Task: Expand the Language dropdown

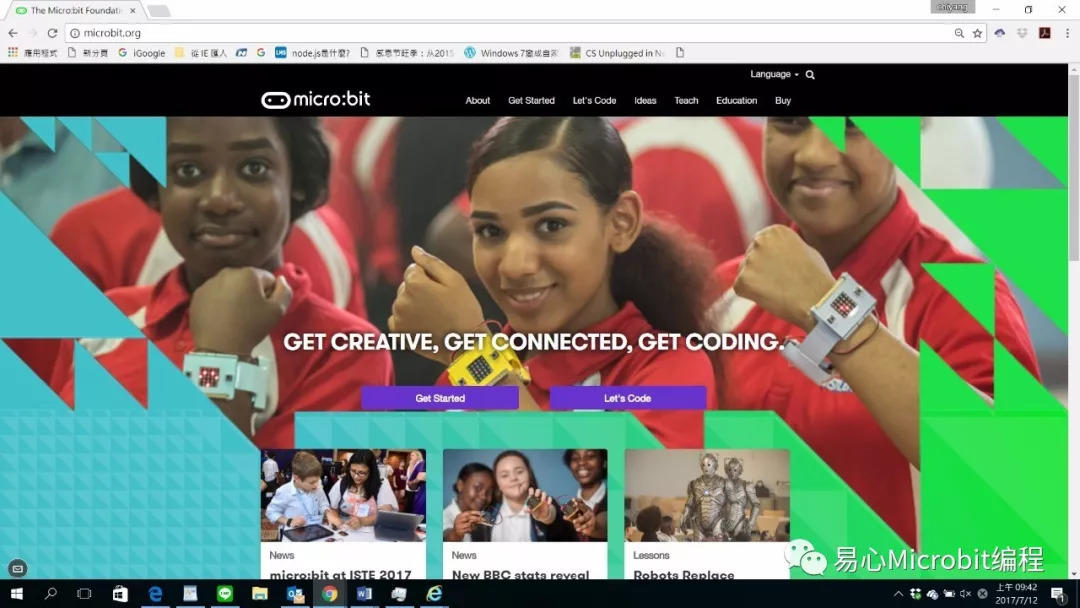Action: click(774, 74)
